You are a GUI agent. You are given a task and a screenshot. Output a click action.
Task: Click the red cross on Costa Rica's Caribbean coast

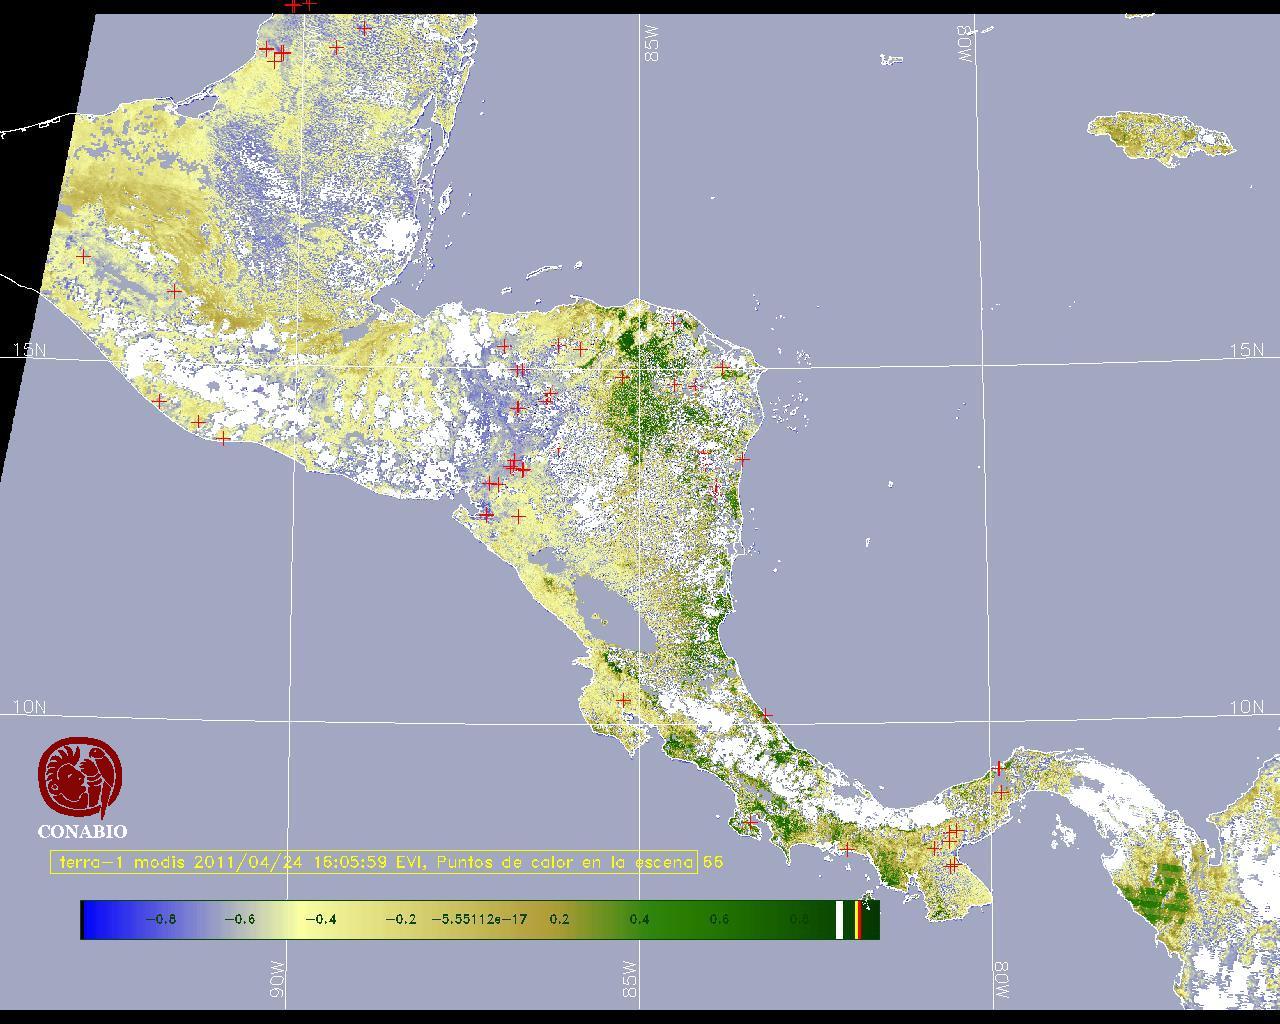coord(765,715)
